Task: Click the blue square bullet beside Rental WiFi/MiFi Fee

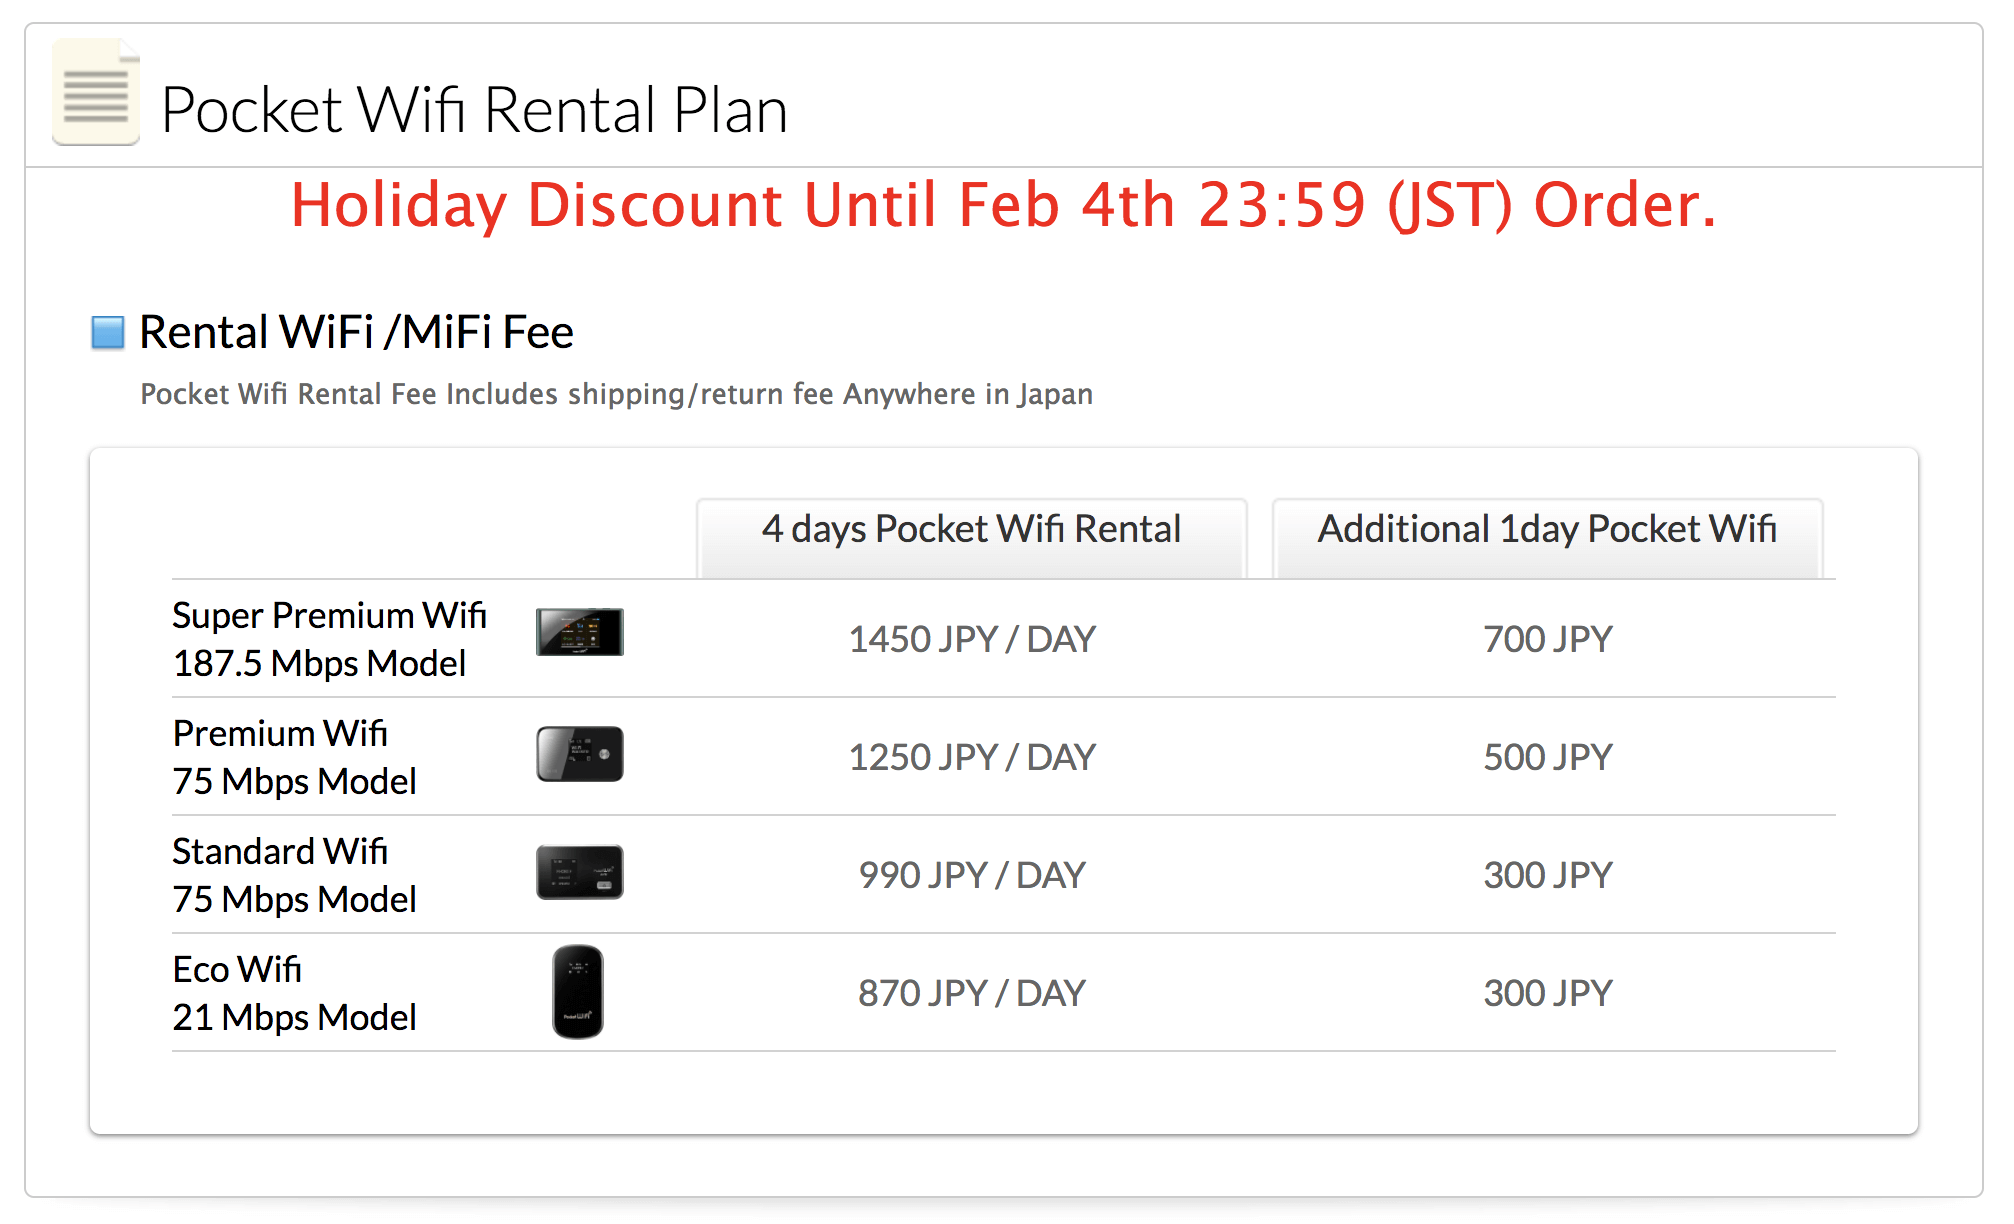Action: pos(108,332)
